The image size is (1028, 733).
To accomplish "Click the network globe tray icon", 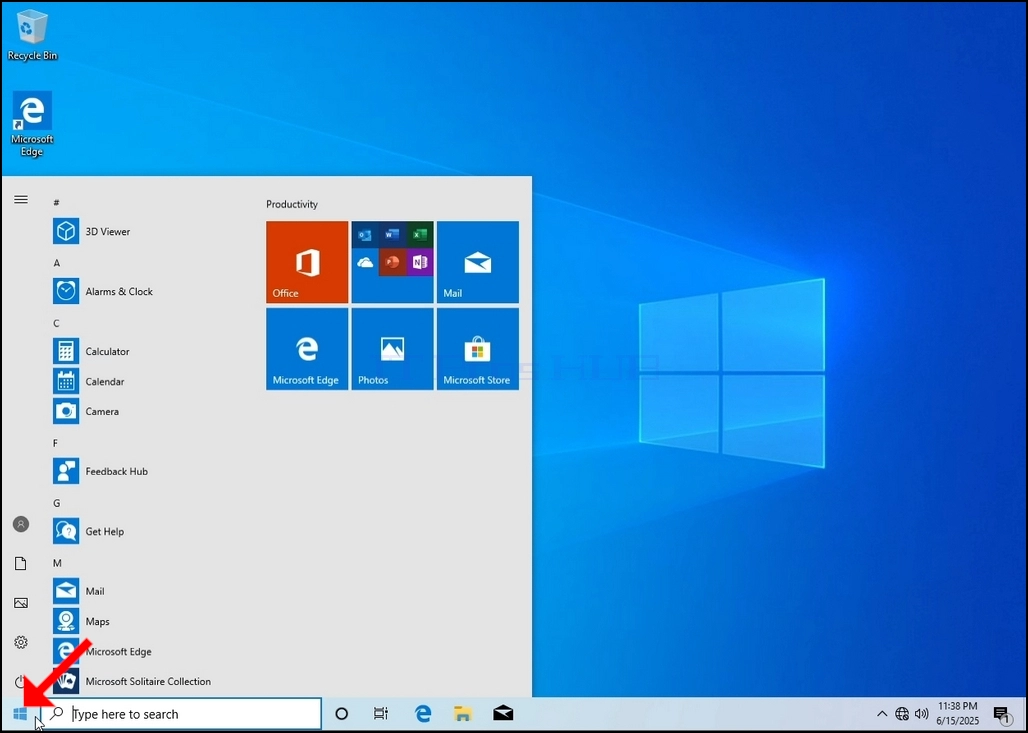I will (x=902, y=714).
